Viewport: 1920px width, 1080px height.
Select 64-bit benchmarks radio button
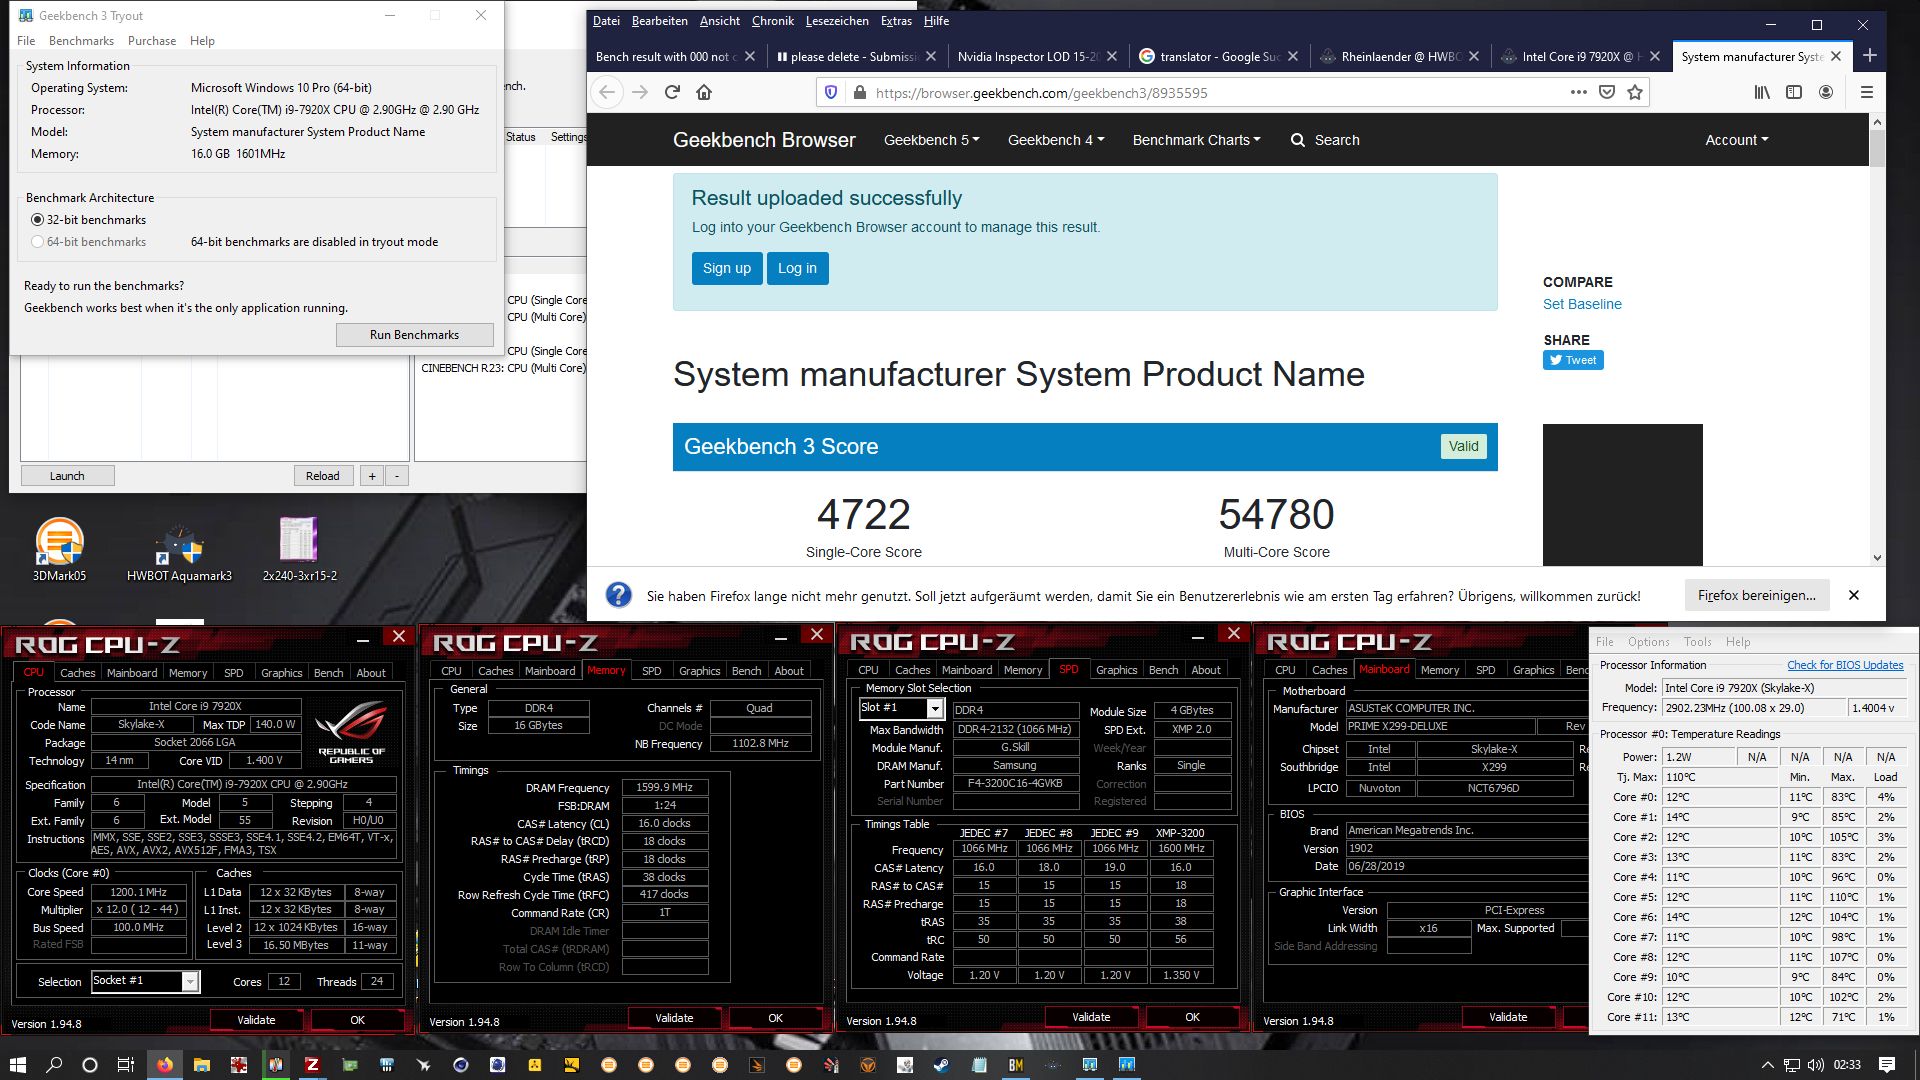[38, 242]
